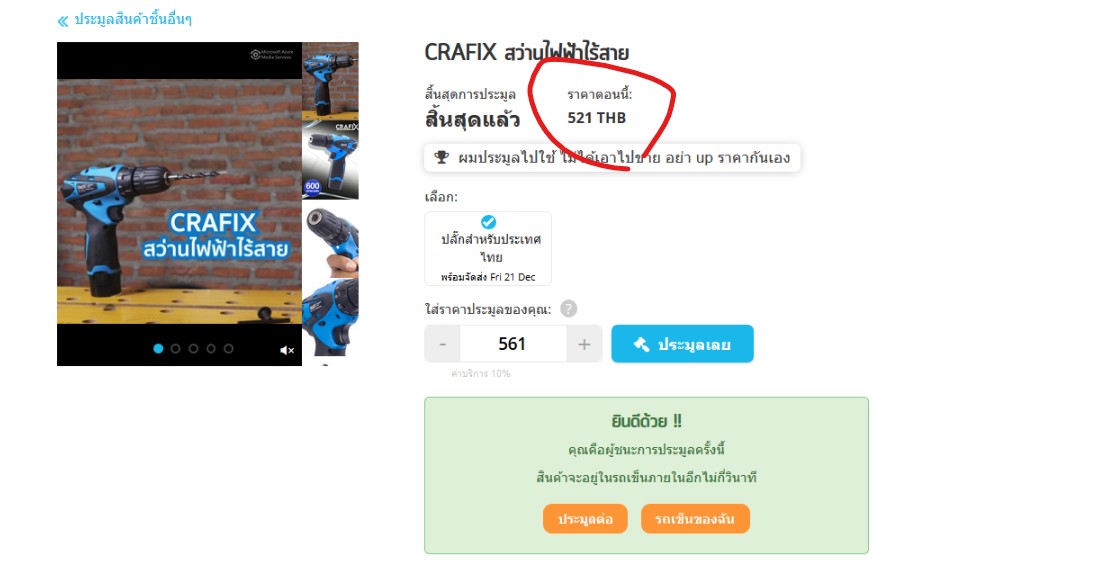Click the blue checkmark on Thailand plug option
This screenshot has height=565, width=1101.
click(x=489, y=222)
